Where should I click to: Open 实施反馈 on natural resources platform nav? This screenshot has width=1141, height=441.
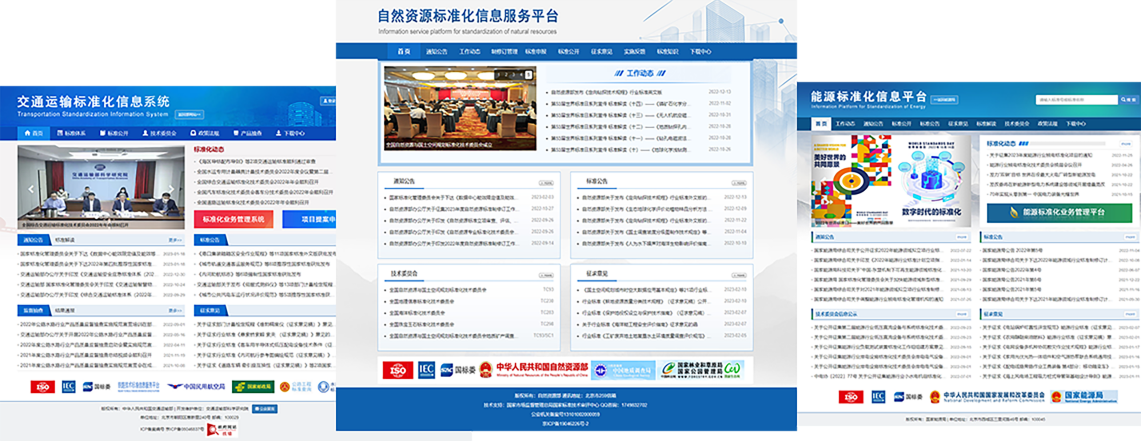pos(635,52)
